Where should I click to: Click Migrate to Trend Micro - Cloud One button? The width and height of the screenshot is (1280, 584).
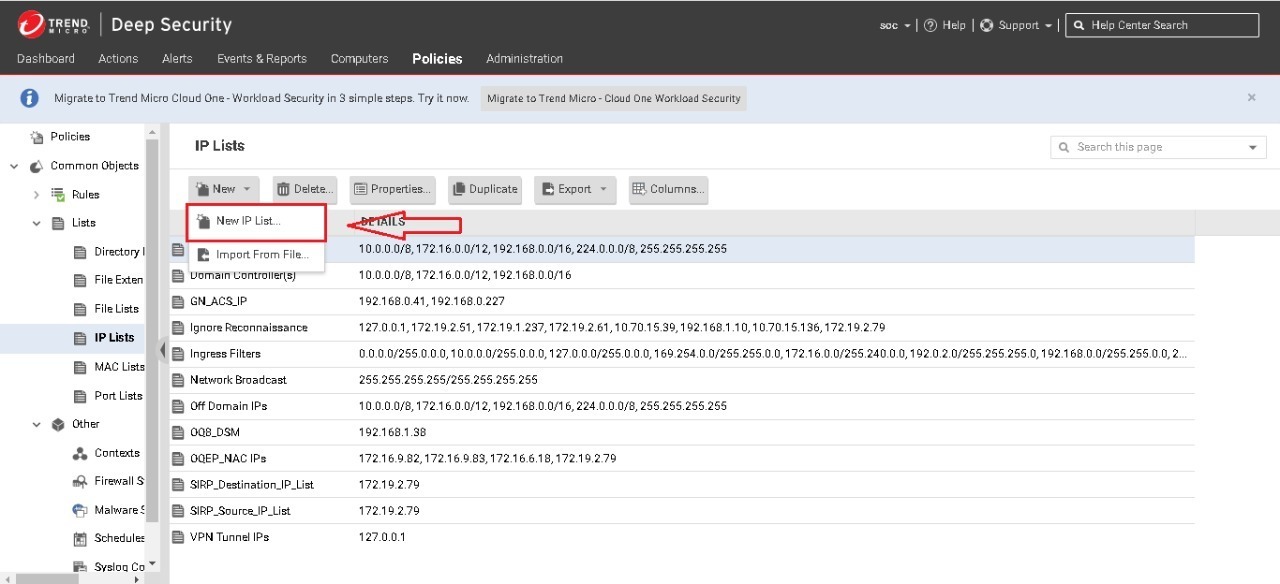point(614,98)
